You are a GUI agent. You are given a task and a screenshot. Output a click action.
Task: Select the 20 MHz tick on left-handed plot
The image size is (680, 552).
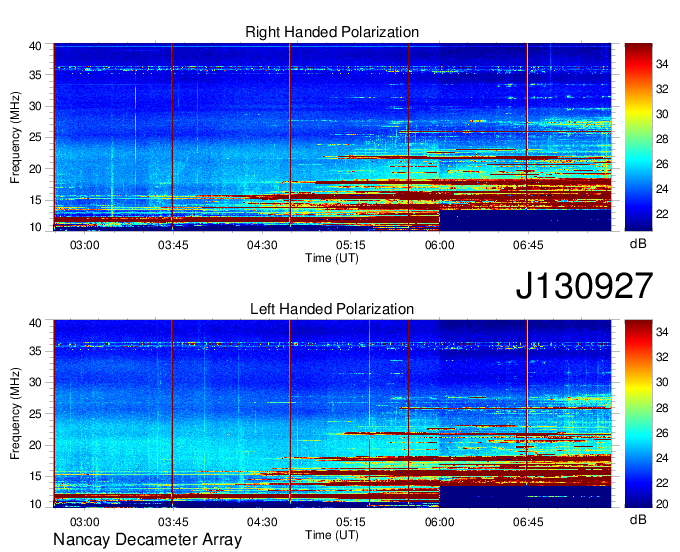35,445
